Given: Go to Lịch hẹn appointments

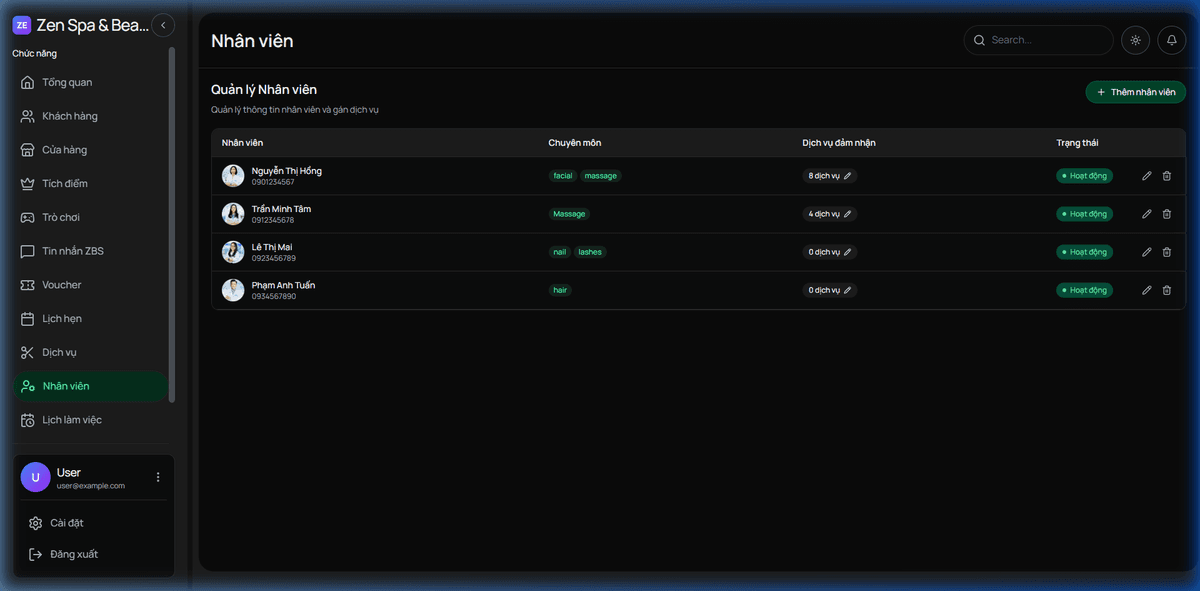Looking at the screenshot, I should pyautogui.click(x=62, y=319).
